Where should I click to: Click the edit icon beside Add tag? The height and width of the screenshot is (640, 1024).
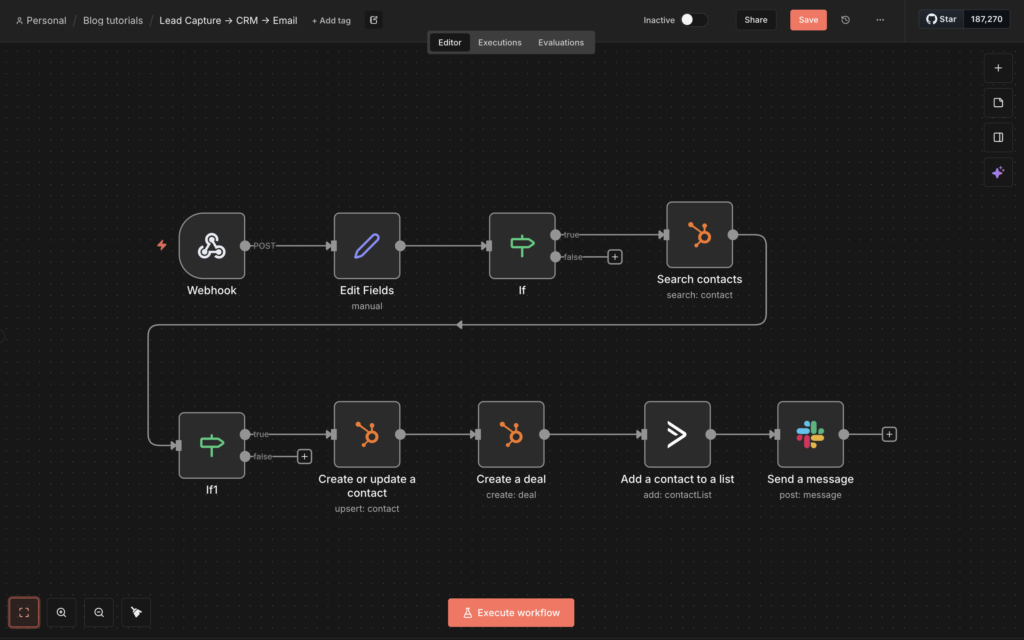pyautogui.click(x=374, y=20)
